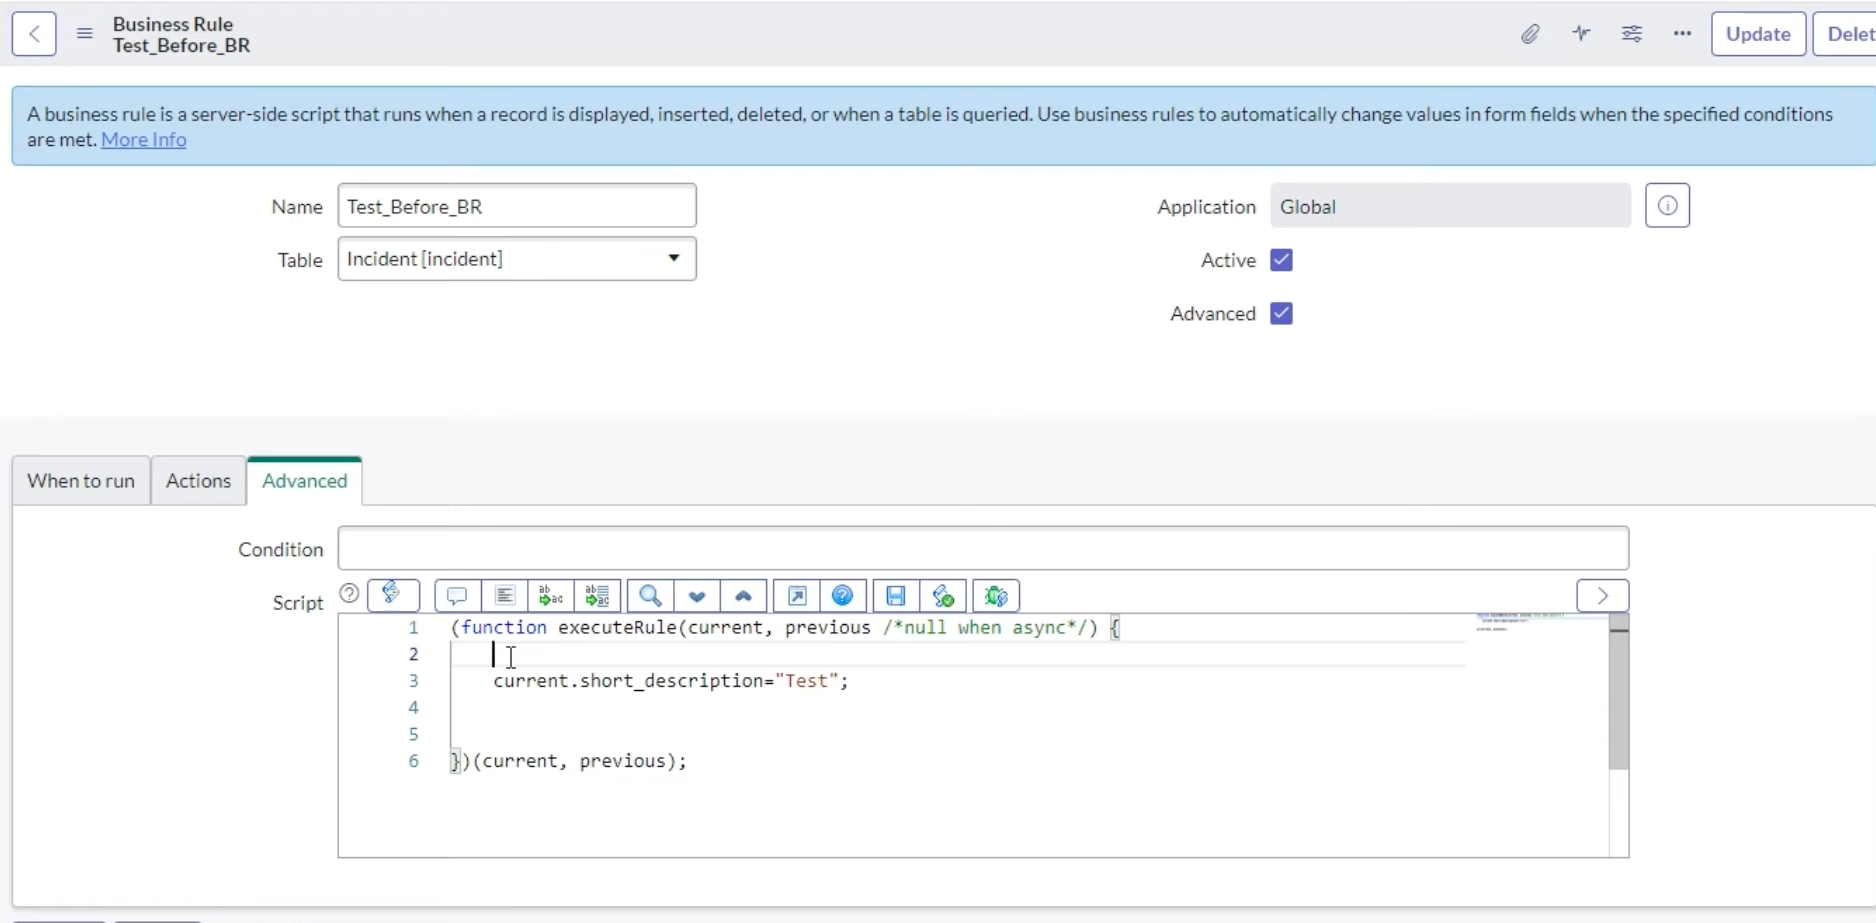Viewport: 1876px width, 923px height.
Task: Click the Update button
Action: [1758, 33]
